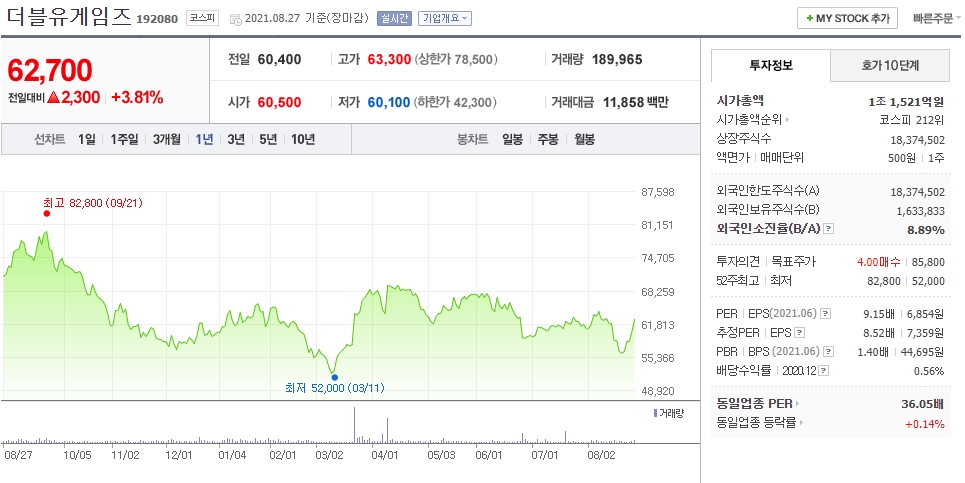Click the tall volume bar near 03/02
Viewport: 965px width, 483px height.
(x=354, y=425)
